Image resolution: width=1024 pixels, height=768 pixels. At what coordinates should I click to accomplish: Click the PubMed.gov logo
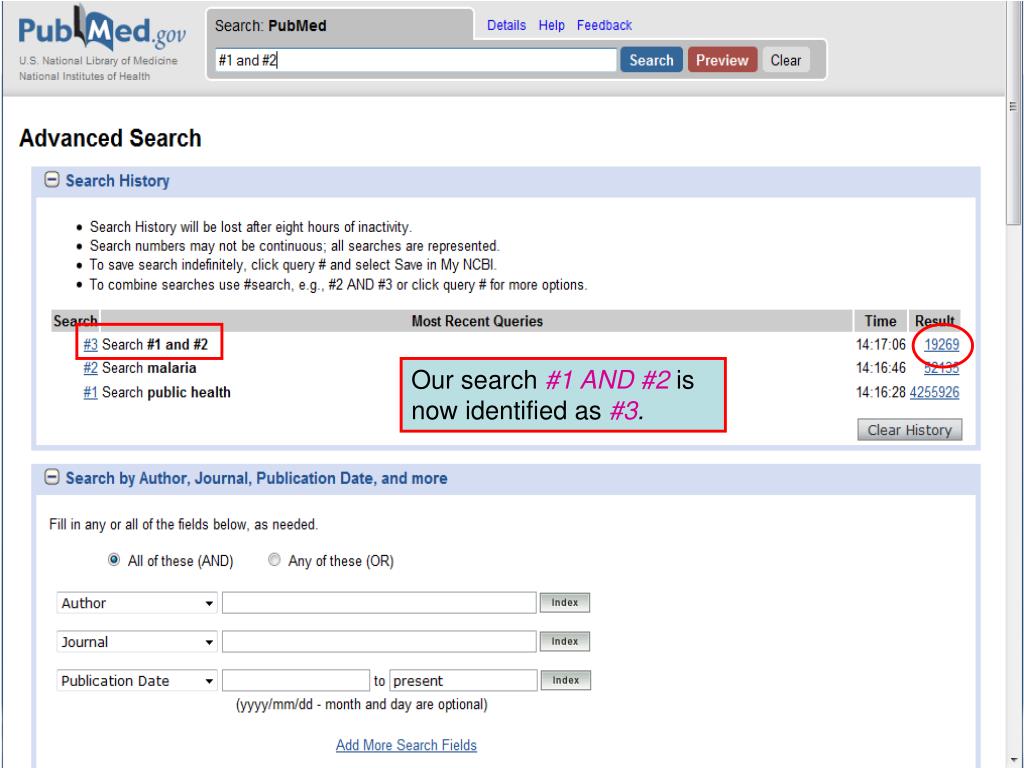[x=101, y=30]
